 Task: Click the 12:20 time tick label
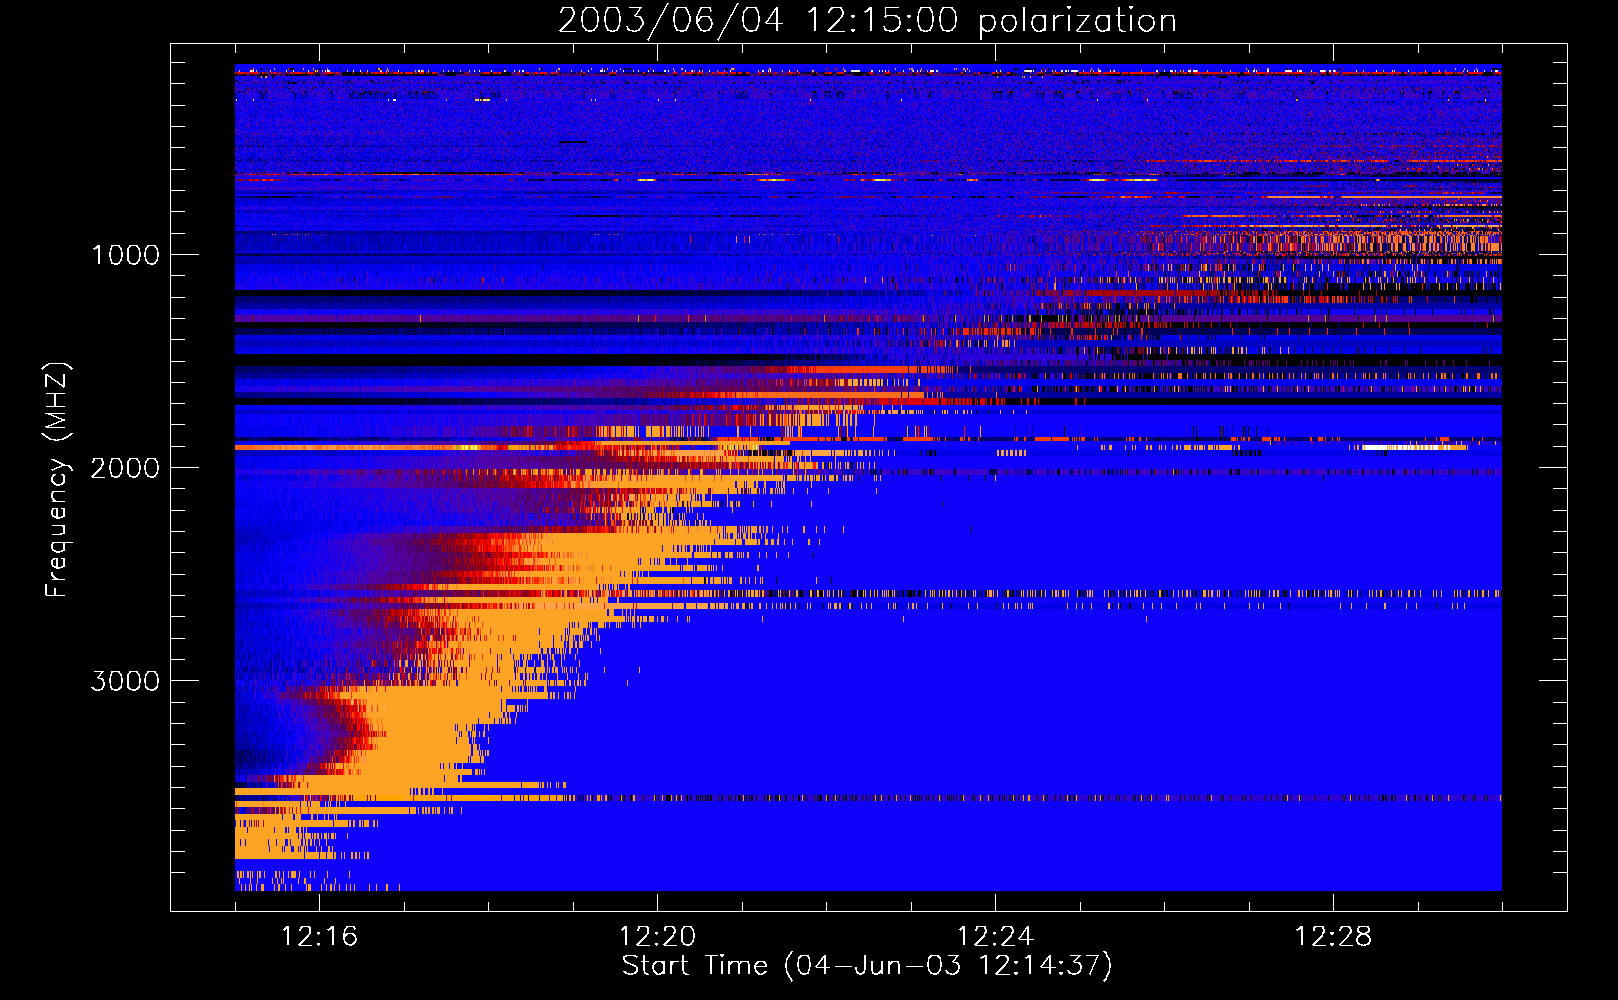(x=657, y=937)
